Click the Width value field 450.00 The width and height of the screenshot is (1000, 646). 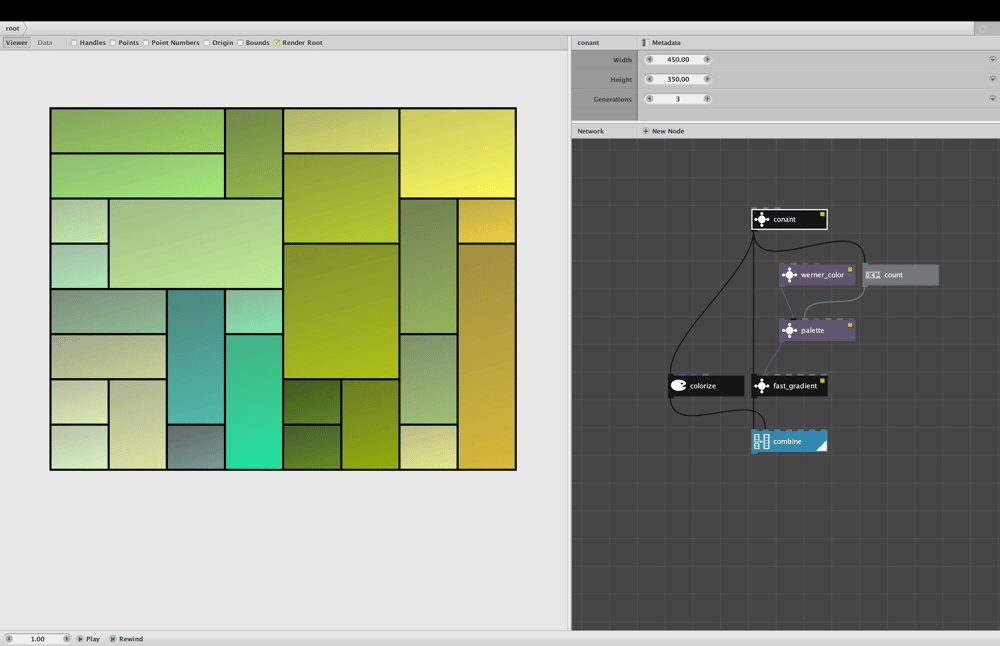(678, 59)
